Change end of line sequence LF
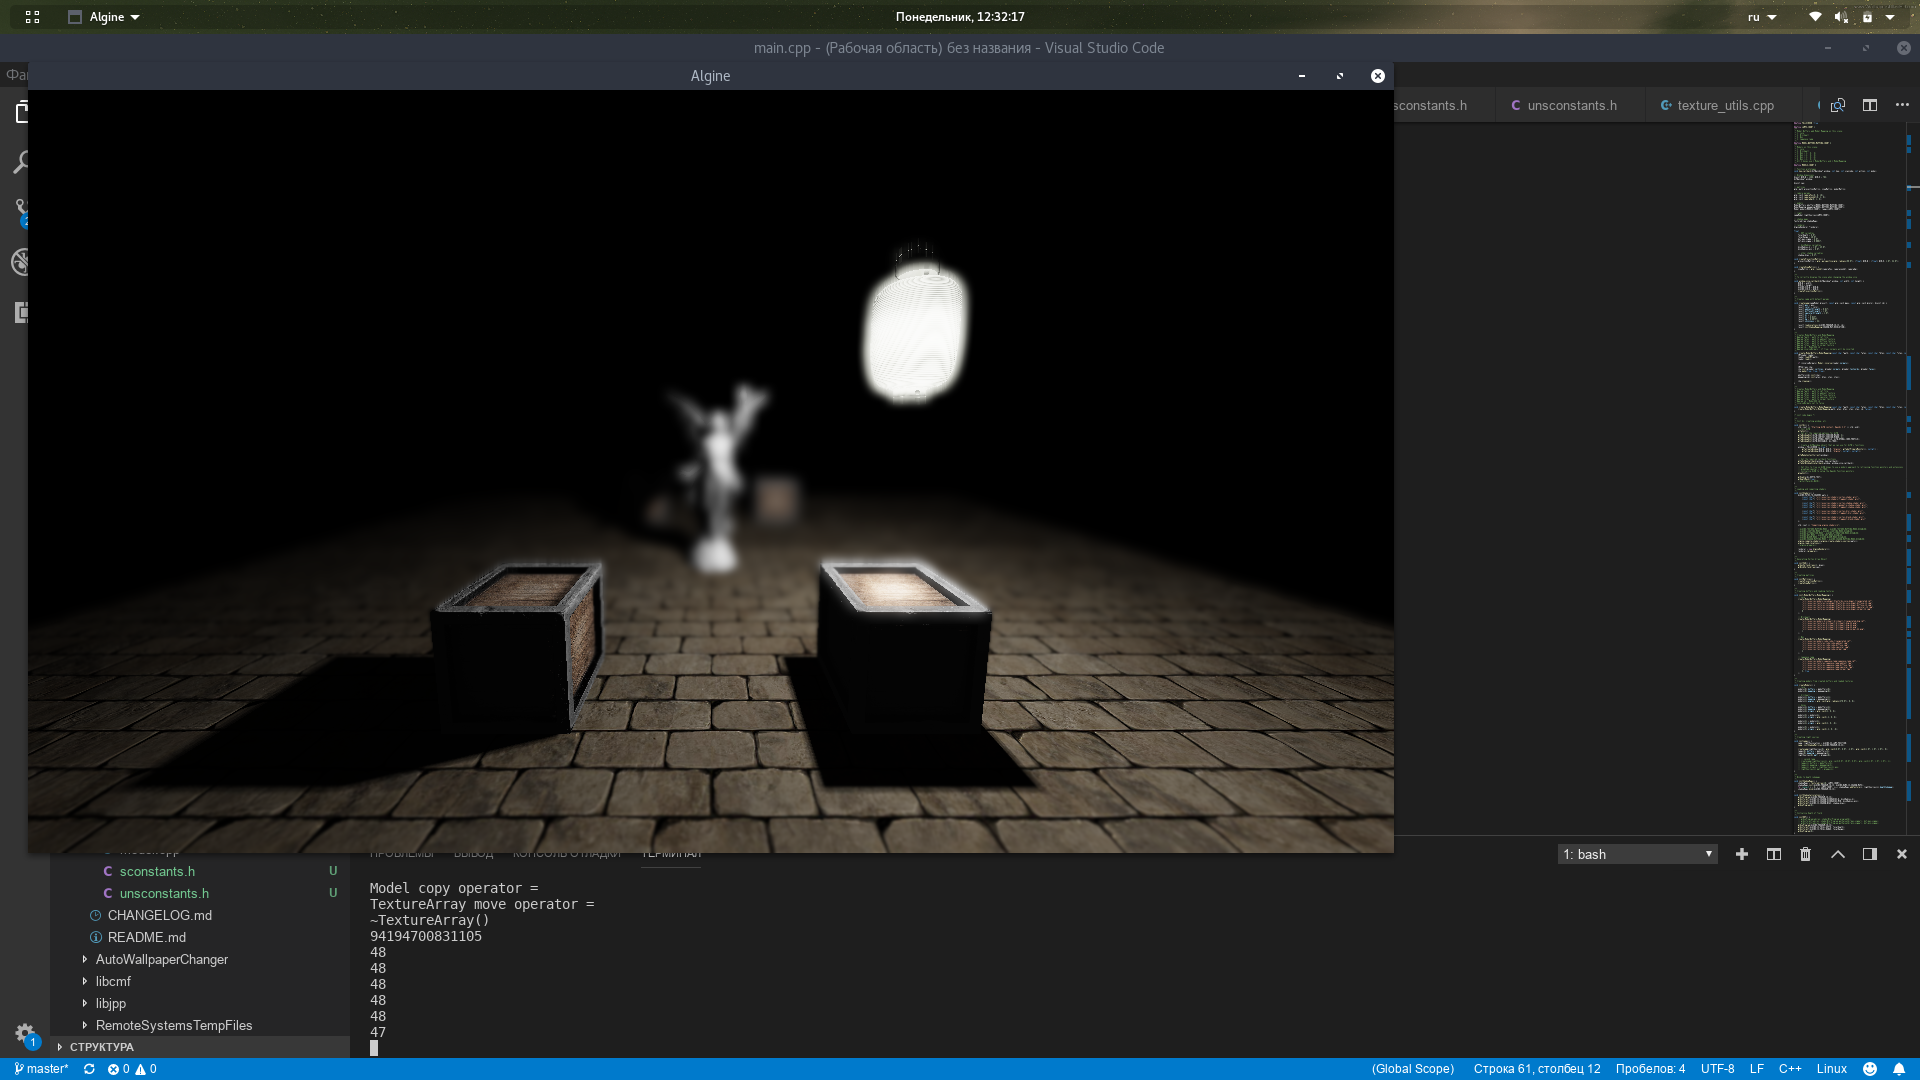Screen dimensions: 1920x1080 (x=1756, y=1069)
